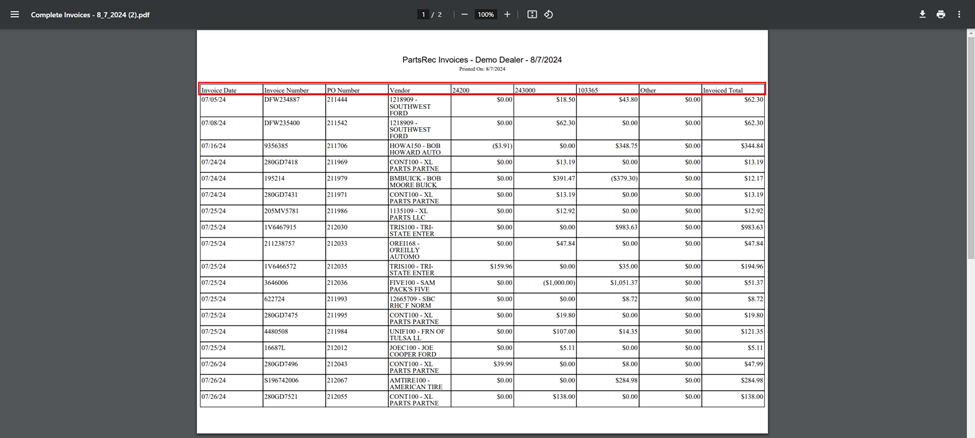Click PO number 211706
The width and height of the screenshot is (975, 438).
pyautogui.click(x=337, y=146)
